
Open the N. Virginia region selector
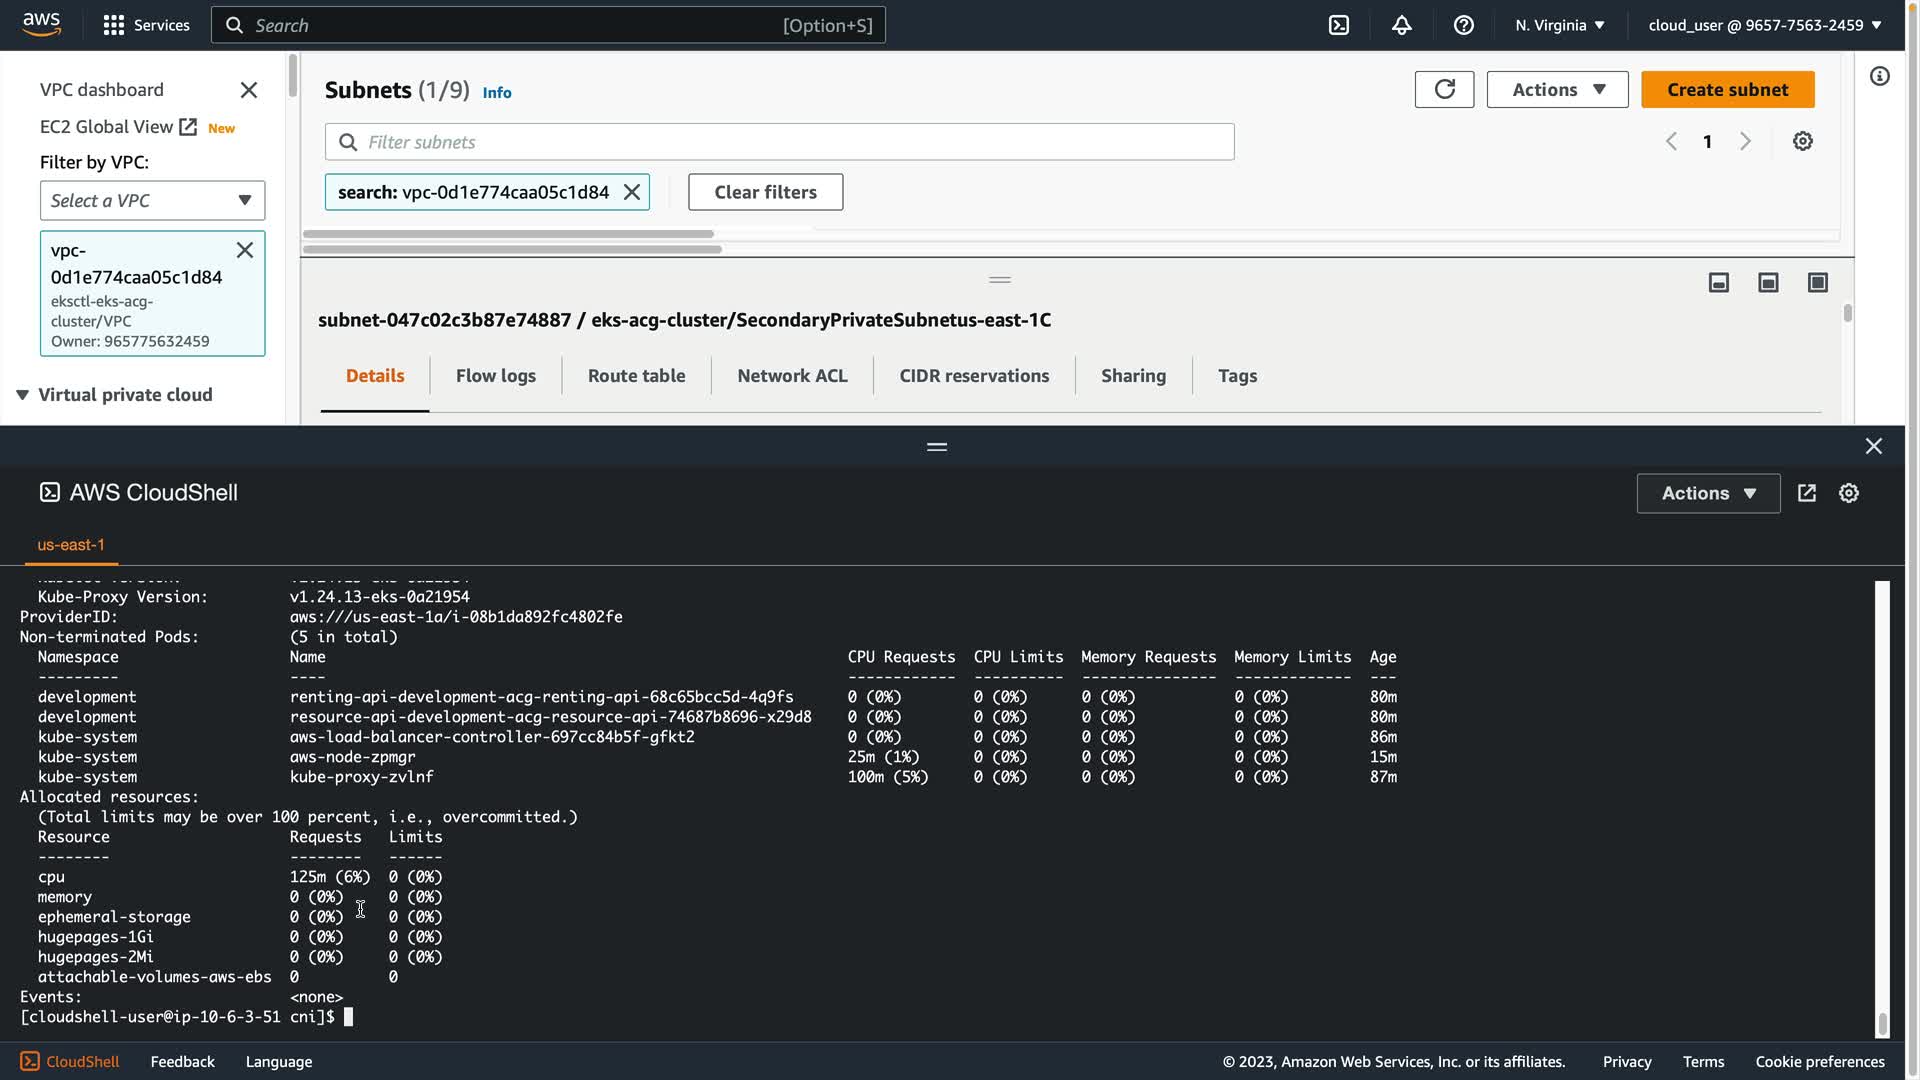[x=1559, y=25]
